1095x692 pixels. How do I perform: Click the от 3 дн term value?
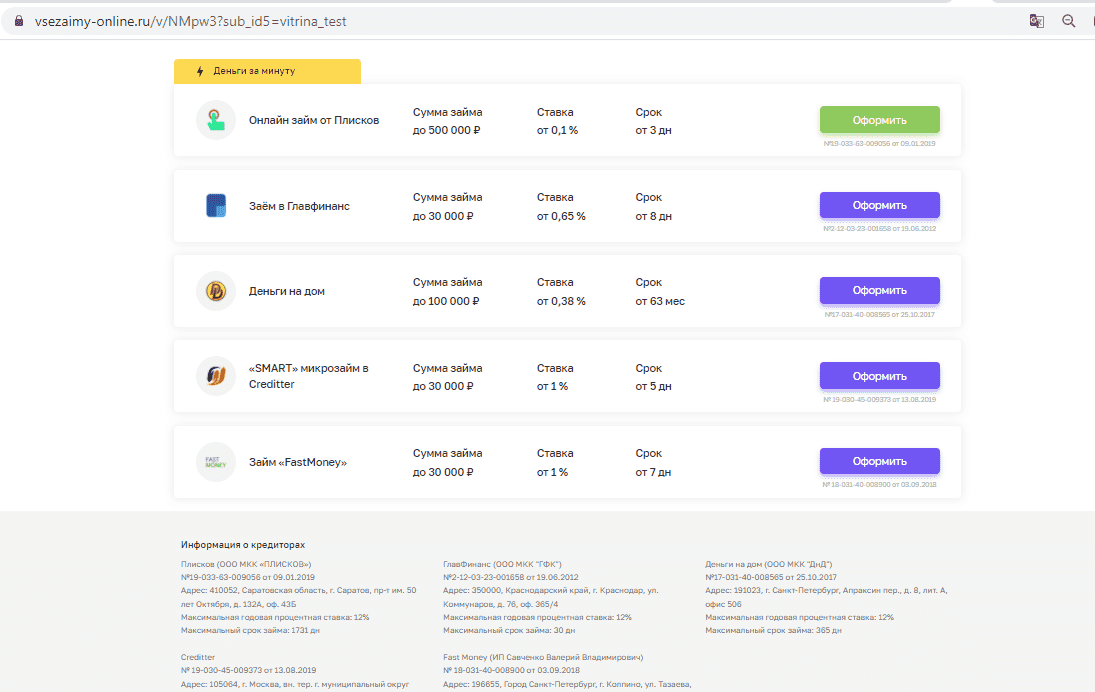(x=653, y=131)
